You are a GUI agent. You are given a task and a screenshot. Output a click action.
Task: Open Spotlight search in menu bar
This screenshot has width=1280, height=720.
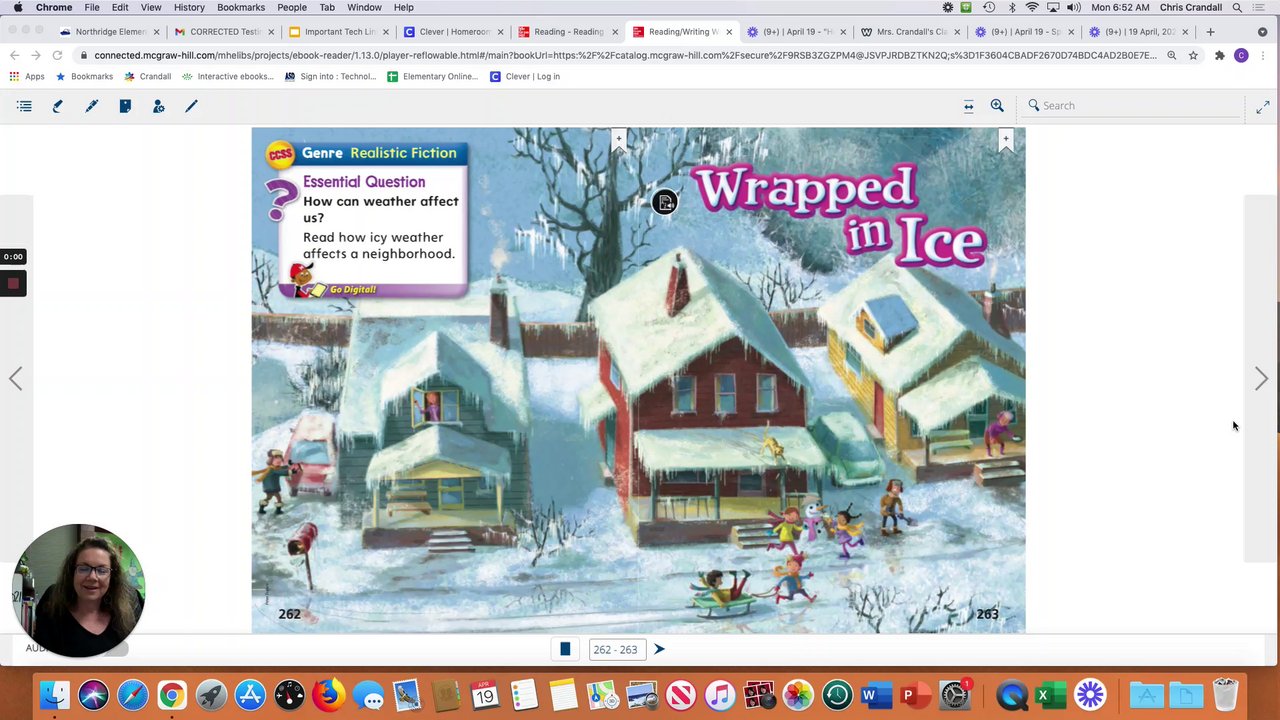coord(1237,7)
